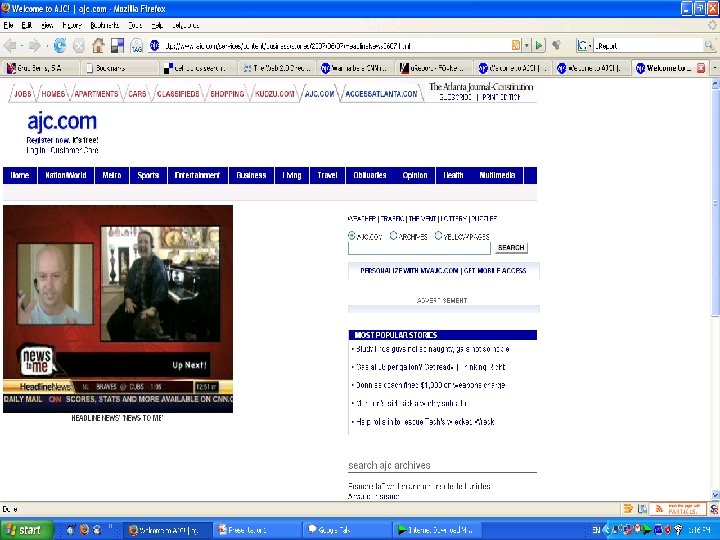720x540 pixels.
Task: Switch to the Web 2.0 tab
Action: (x=277, y=68)
